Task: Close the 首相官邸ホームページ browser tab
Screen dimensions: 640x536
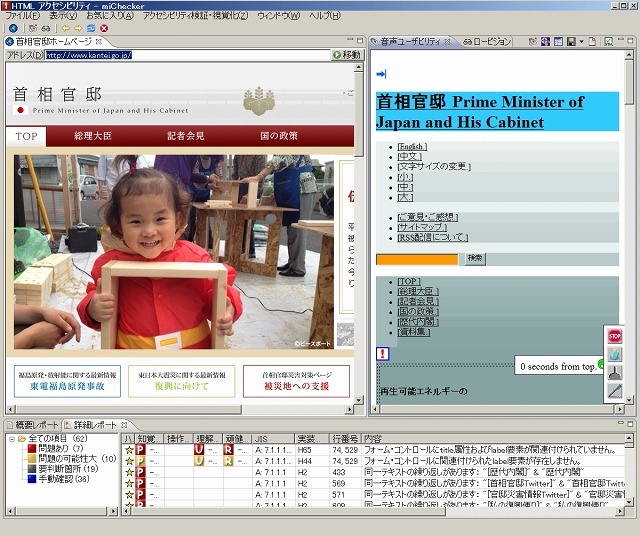Action: pyautogui.click(x=99, y=42)
